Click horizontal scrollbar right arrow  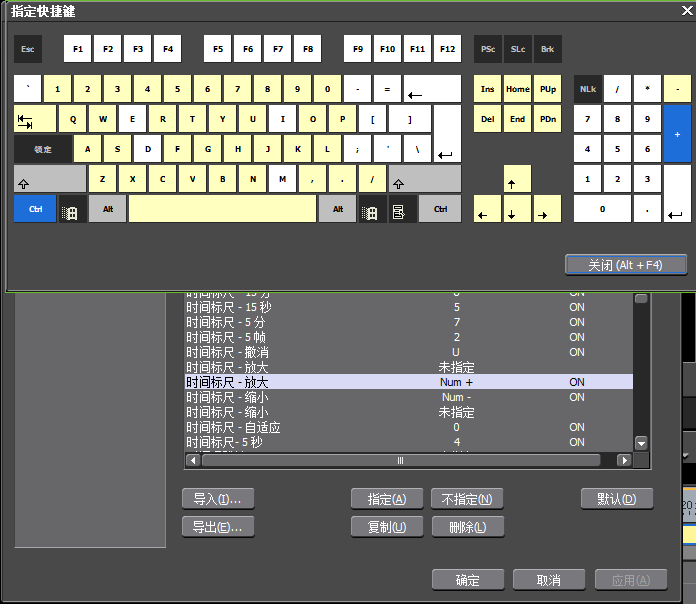point(624,461)
